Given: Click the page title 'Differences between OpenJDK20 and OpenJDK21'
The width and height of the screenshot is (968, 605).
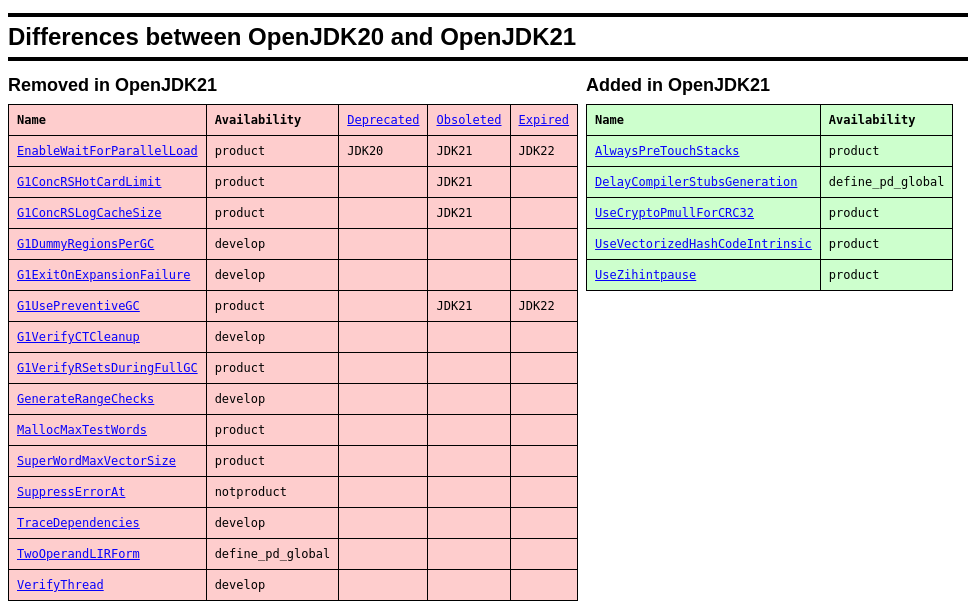Looking at the screenshot, I should tap(292, 37).
